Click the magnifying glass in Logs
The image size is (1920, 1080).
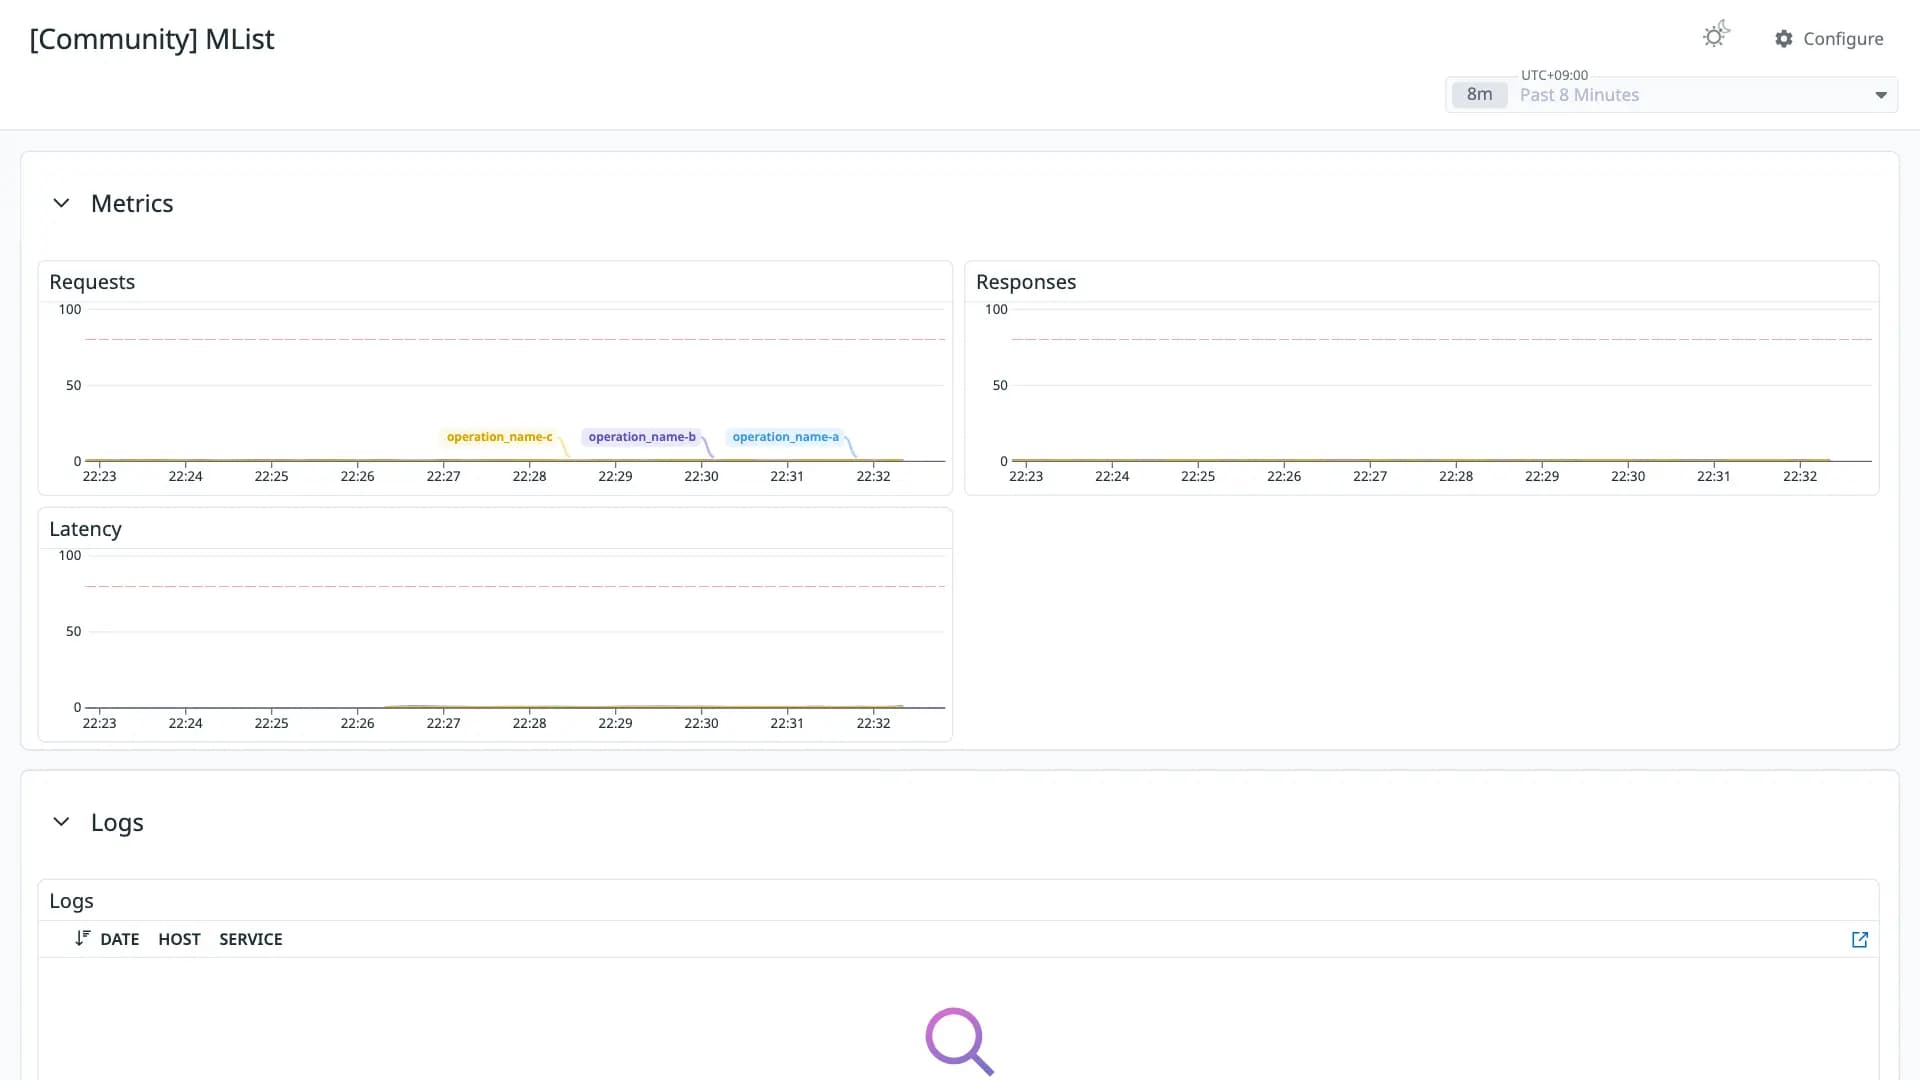959,1041
